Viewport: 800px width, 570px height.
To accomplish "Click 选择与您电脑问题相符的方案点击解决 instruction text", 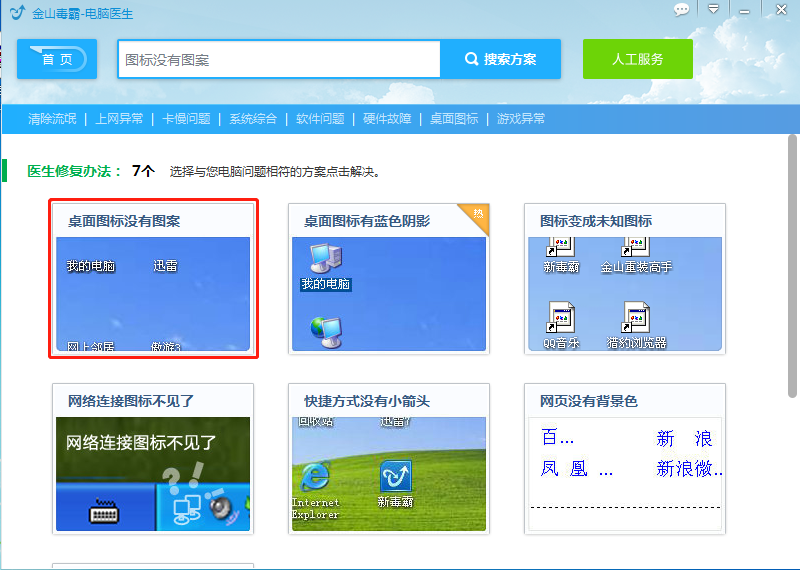I will tap(274, 171).
